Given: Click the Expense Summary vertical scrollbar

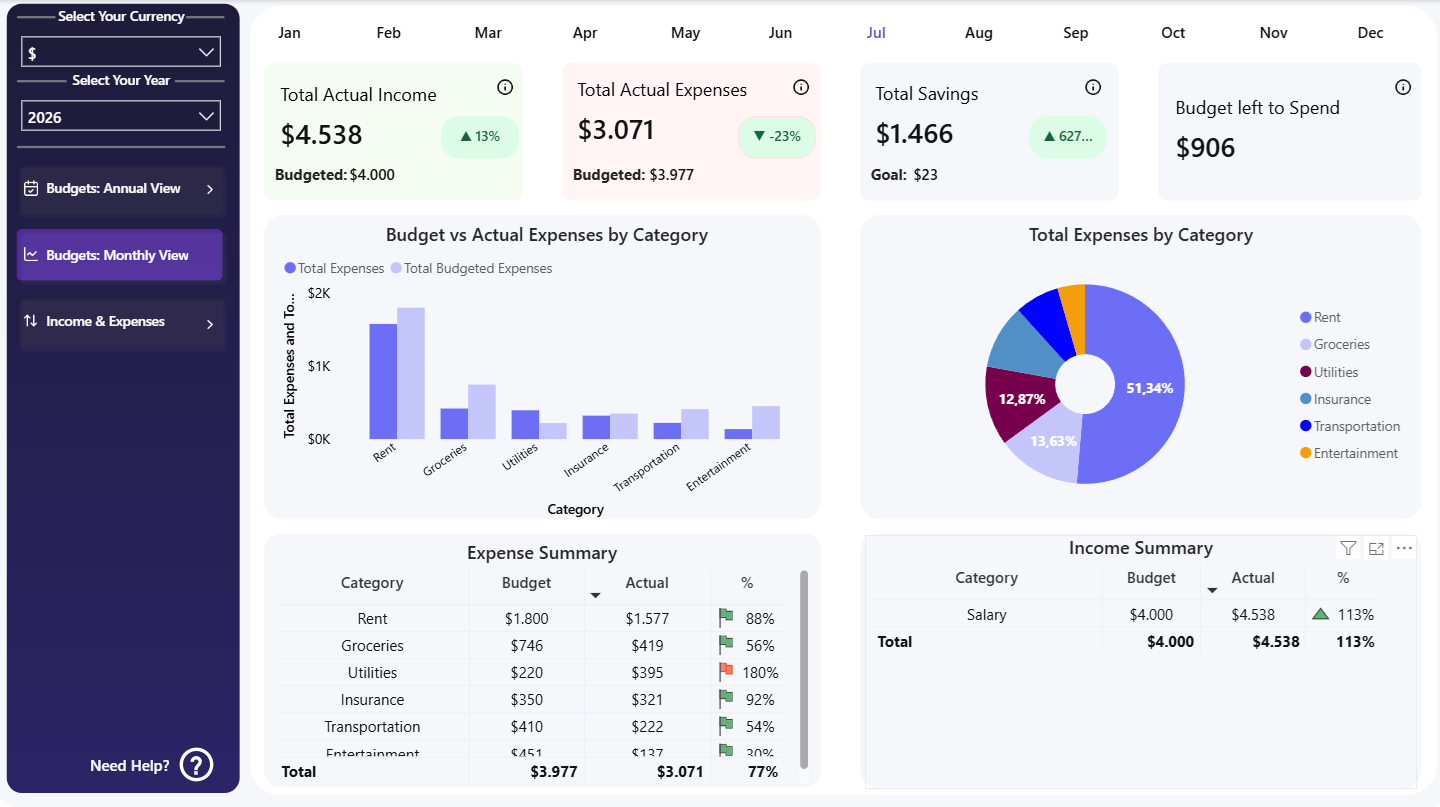Looking at the screenshot, I should [x=804, y=669].
